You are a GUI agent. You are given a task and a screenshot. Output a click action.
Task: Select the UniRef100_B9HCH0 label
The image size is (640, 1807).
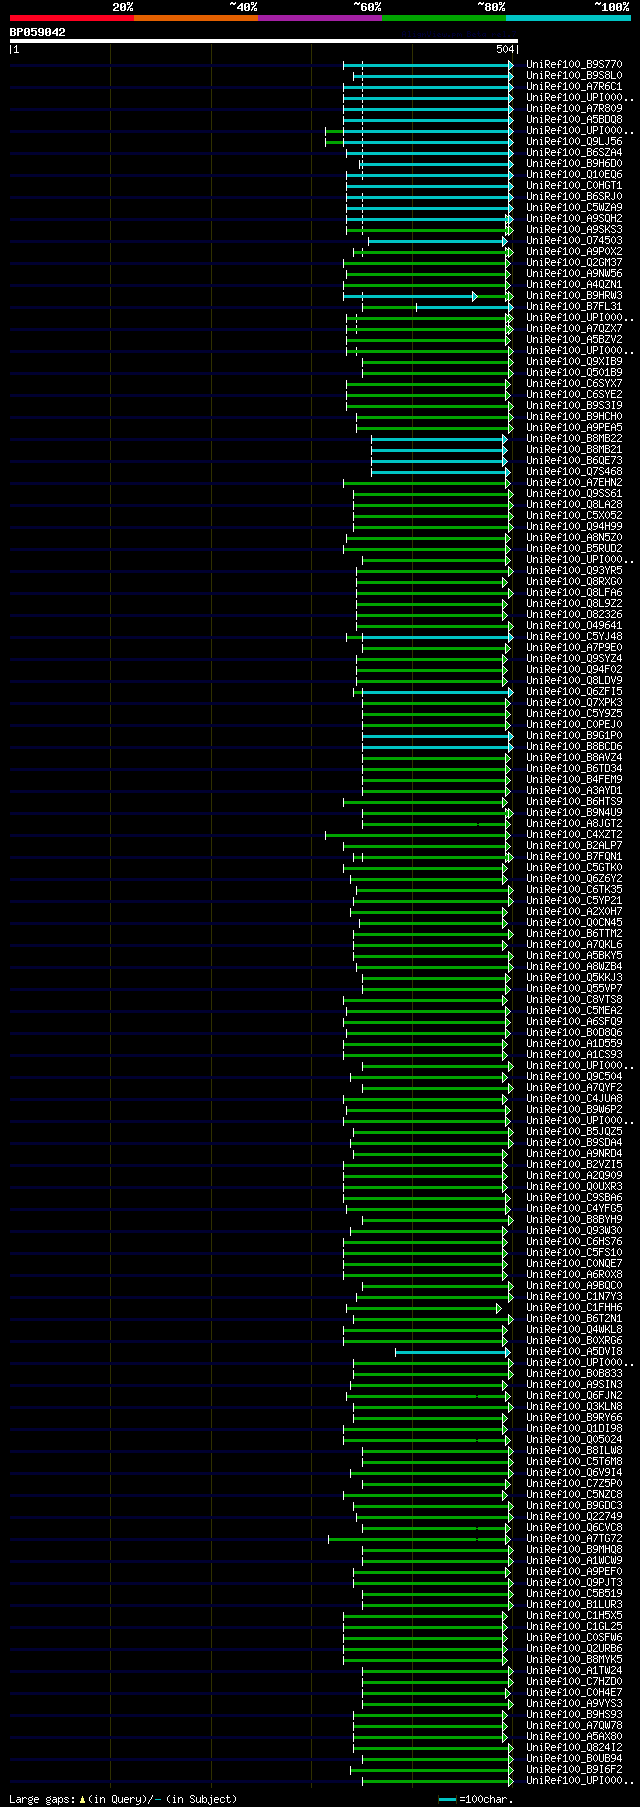[x=575, y=416]
